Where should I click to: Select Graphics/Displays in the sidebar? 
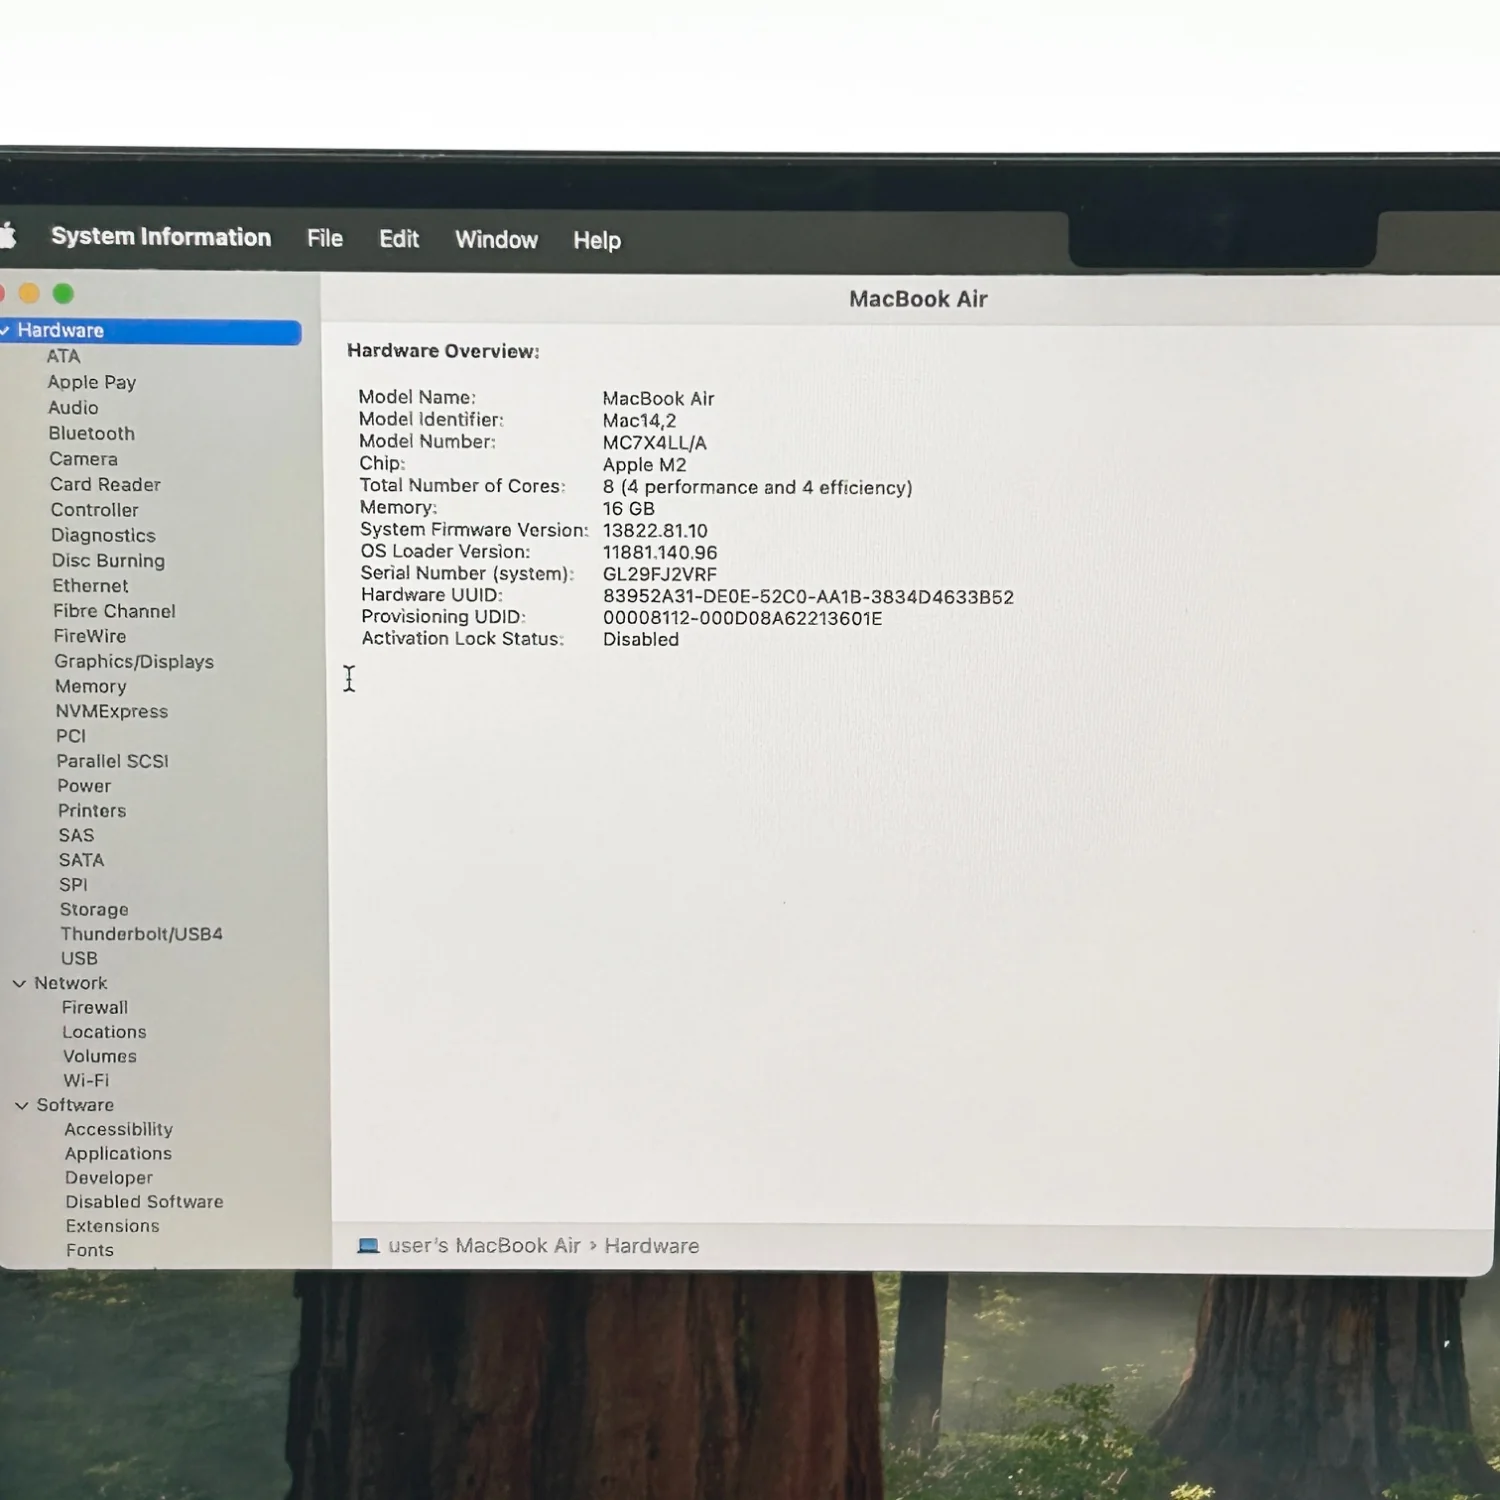point(134,662)
